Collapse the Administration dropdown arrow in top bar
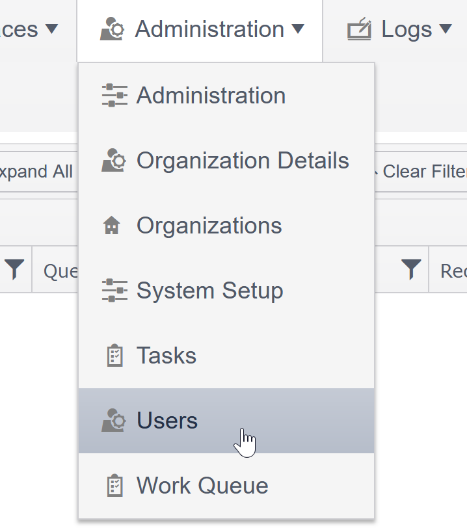The height and width of the screenshot is (530, 467). 298,29
